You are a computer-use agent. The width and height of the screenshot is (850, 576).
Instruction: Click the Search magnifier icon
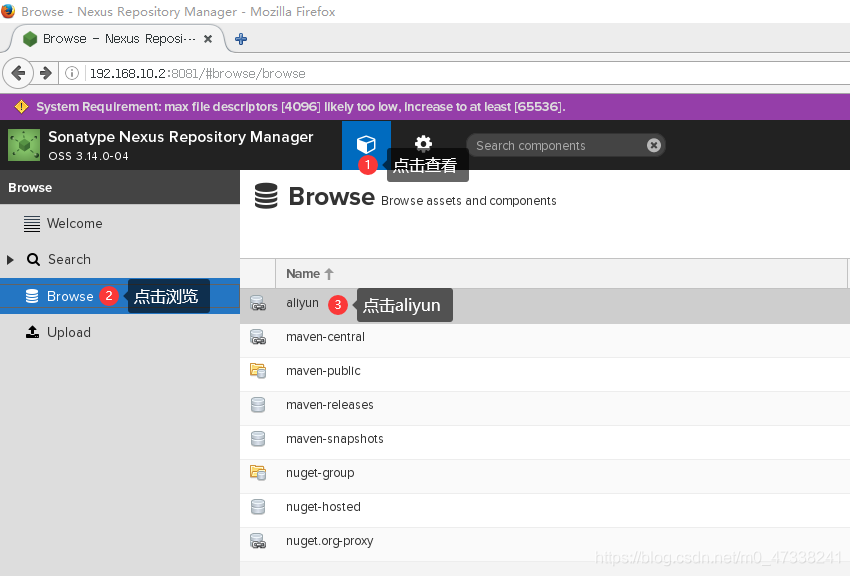[33, 260]
